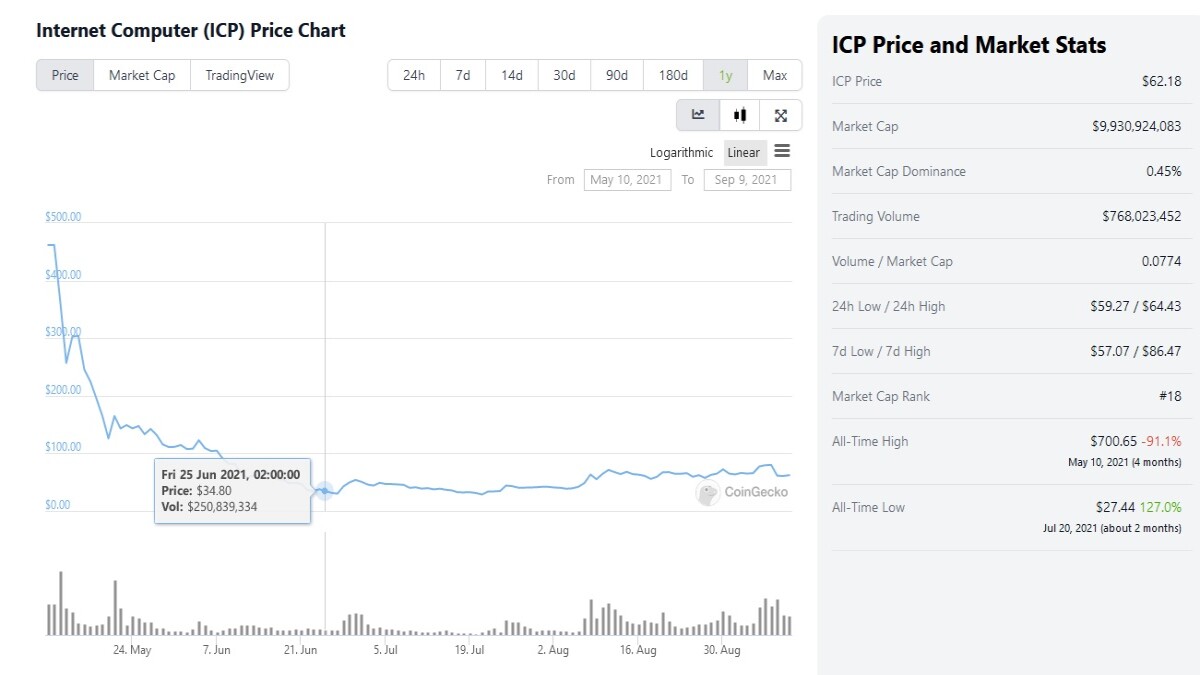Choose Max time range
This screenshot has width=1200, height=675.
point(775,75)
